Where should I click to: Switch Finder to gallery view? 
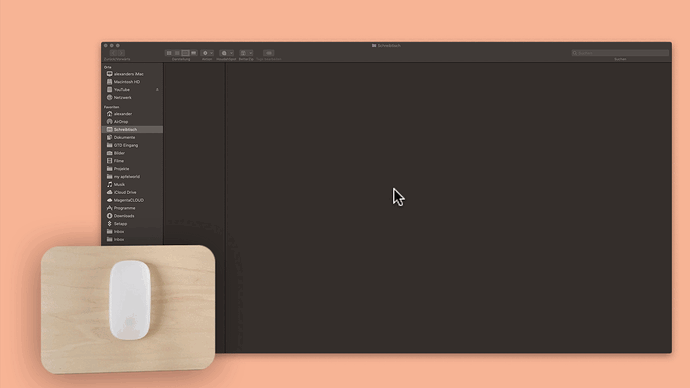(x=194, y=53)
